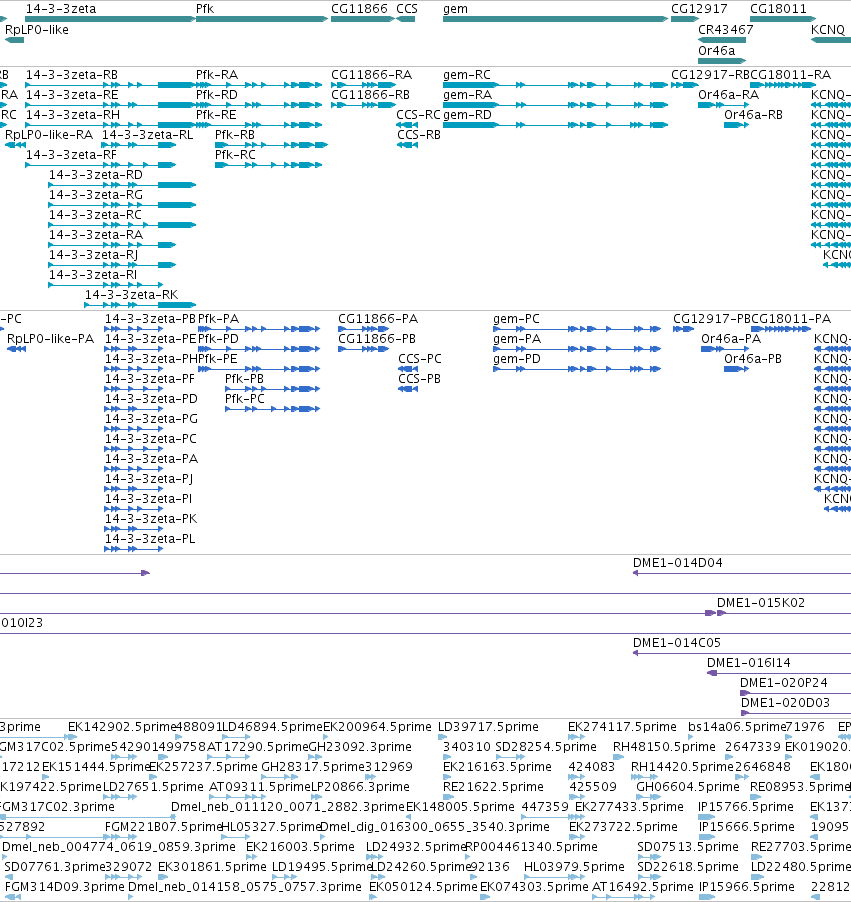
Task: Select transcript Pfk-RB
Action: (235, 135)
